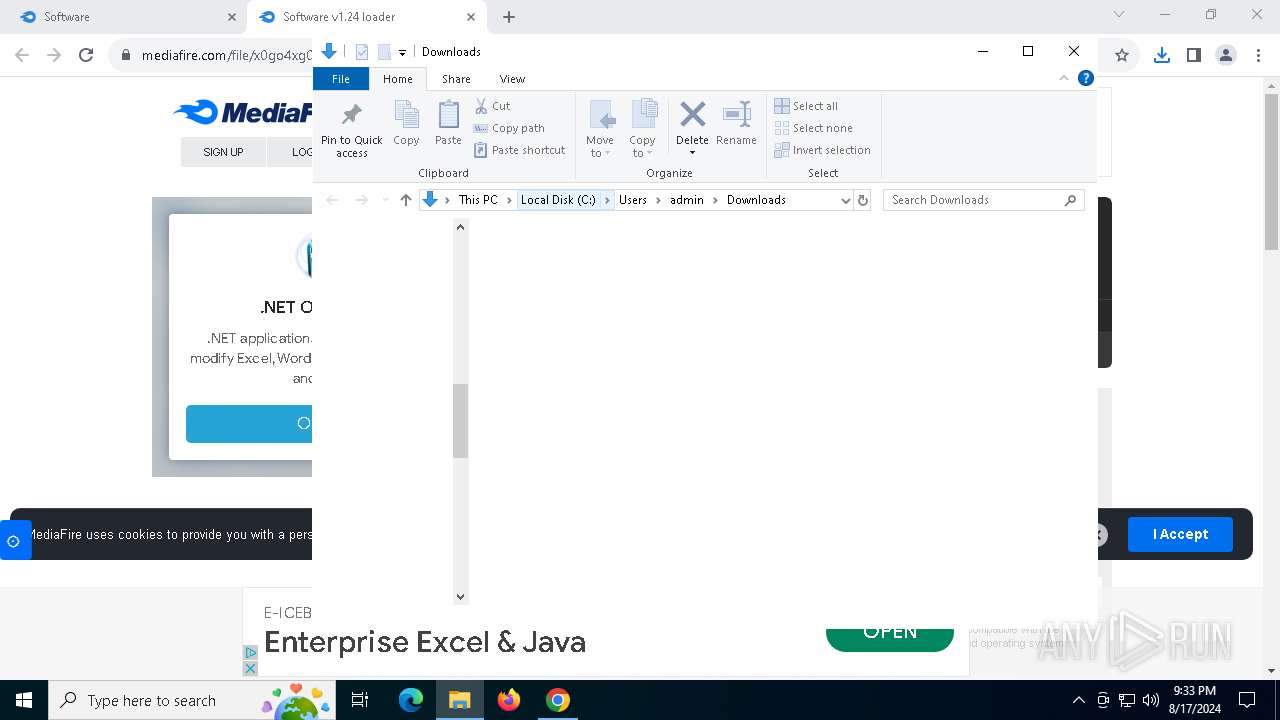Open Chrome side panel icon
1280x720 pixels.
(x=1193, y=56)
